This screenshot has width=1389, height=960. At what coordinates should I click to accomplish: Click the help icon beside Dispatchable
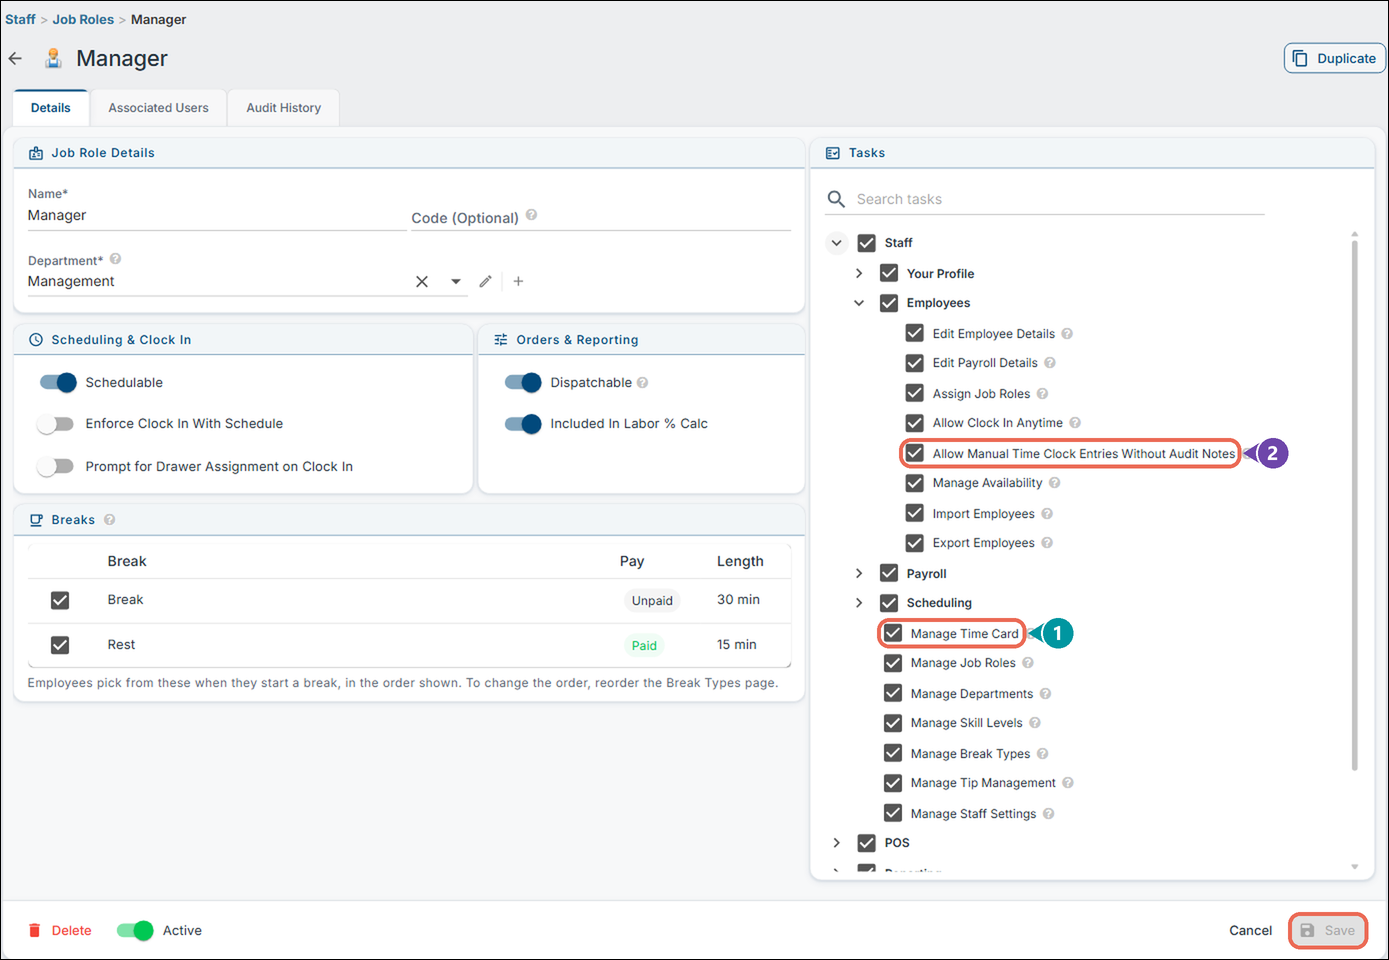click(x=642, y=383)
